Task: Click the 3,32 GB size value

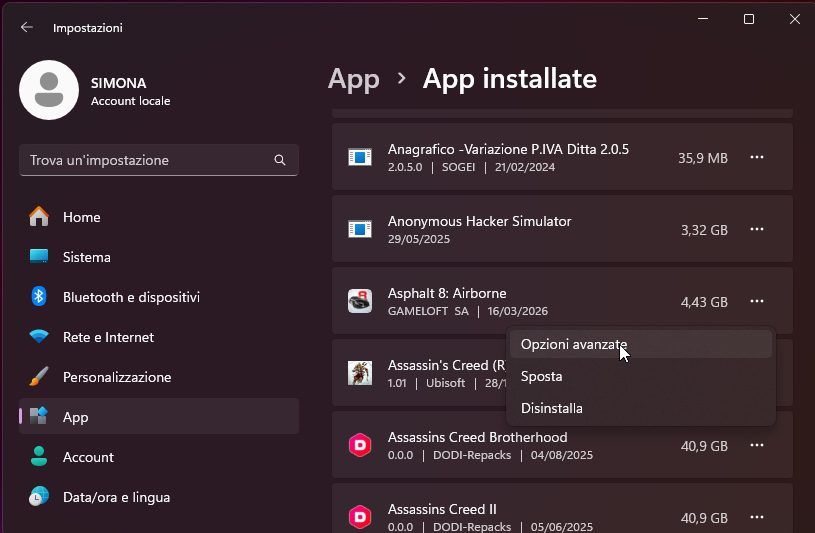Action: click(704, 230)
